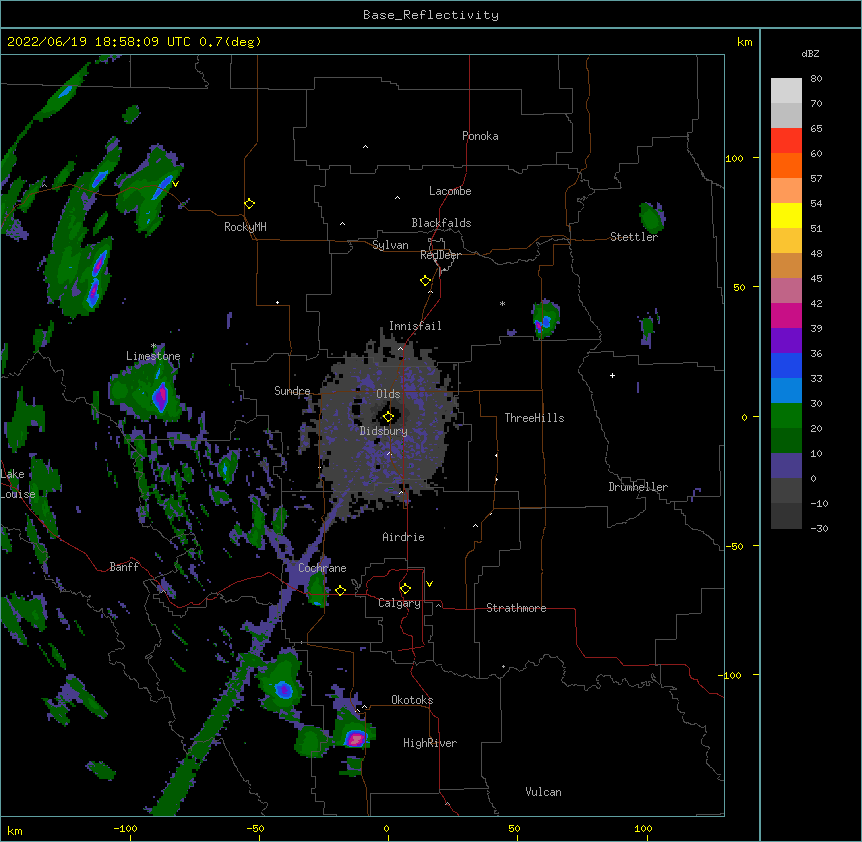This screenshot has width=862, height=842.
Task: Select the 54 dBZ yellow color swatch
Action: click(786, 215)
